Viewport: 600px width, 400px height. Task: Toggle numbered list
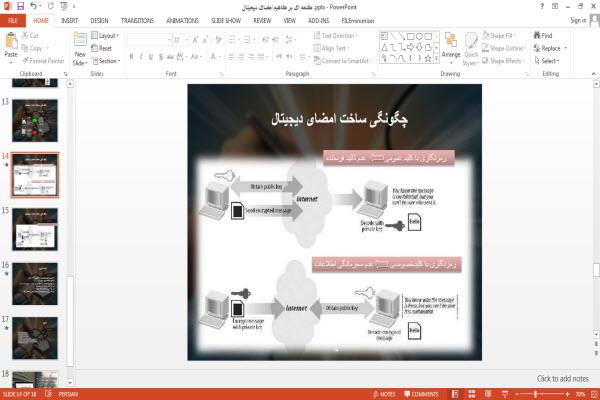pyautogui.click(x=248, y=40)
